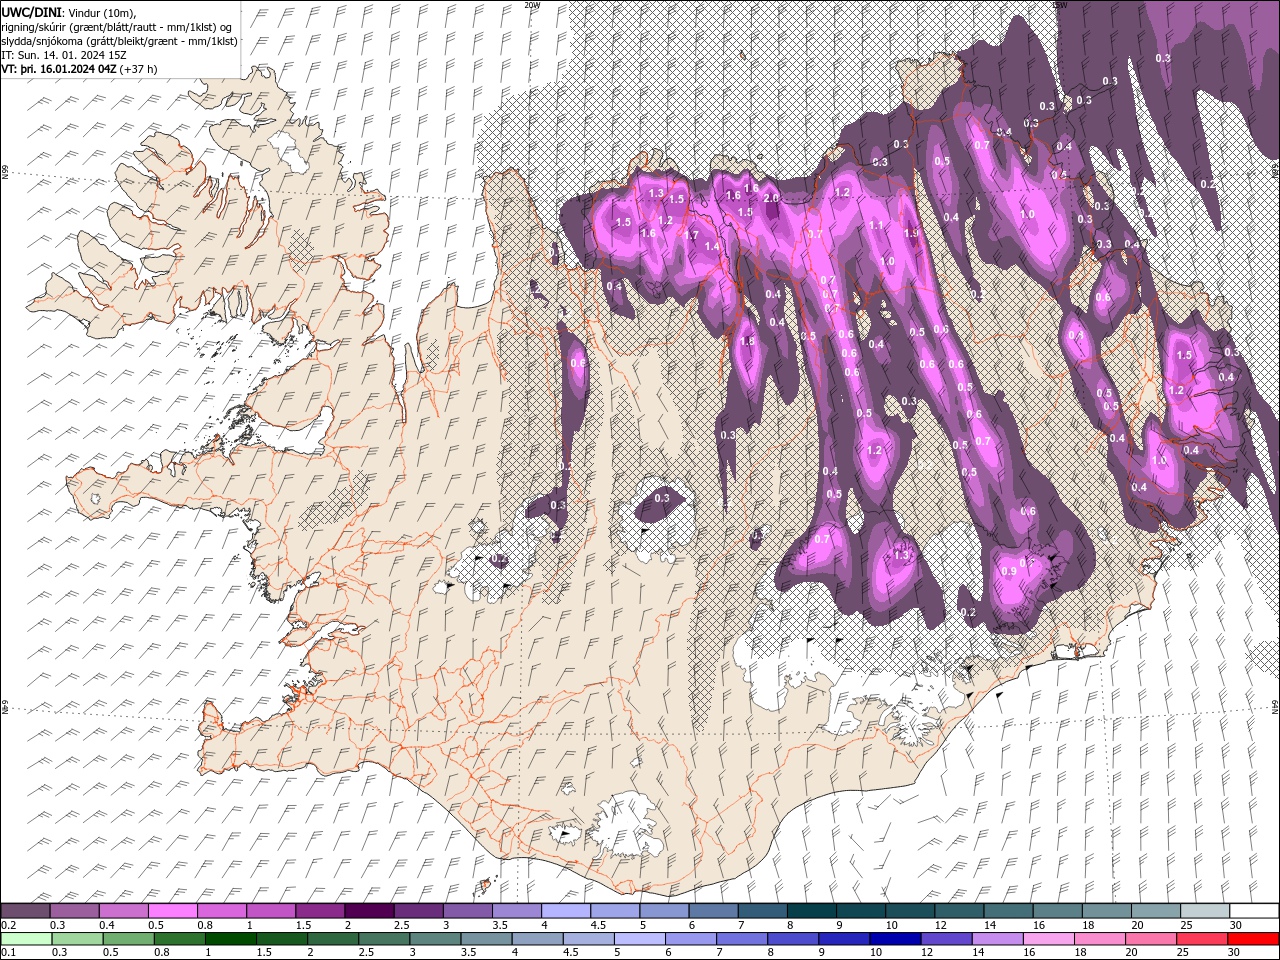The image size is (1280, 960).
Task: Click the '(+37 h)' forecast offset text
Action: click(x=138, y=69)
